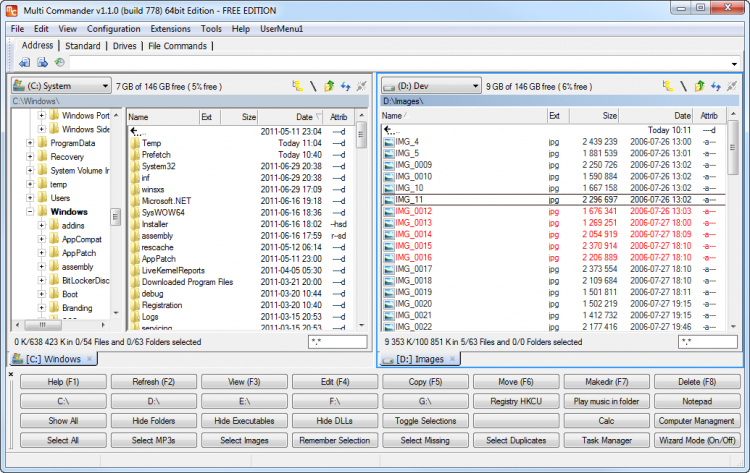Select the [D:] Images panel tab
750x473 pixels.
coord(419,359)
